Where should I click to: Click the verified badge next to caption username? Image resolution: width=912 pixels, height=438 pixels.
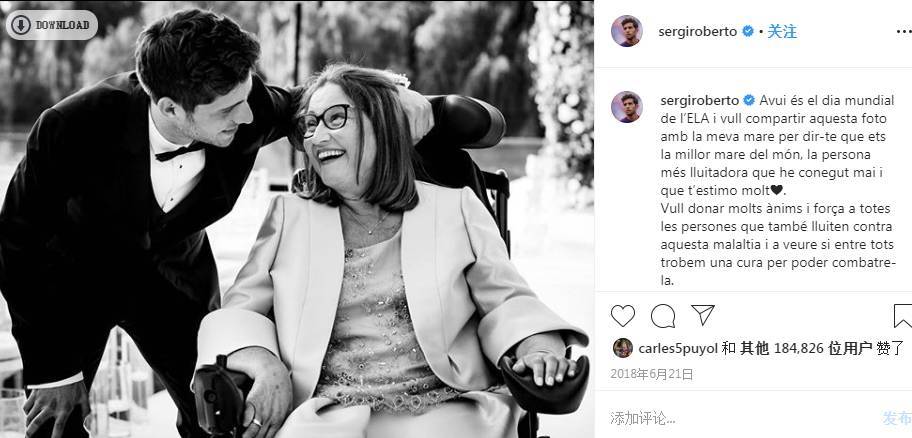coord(747,100)
